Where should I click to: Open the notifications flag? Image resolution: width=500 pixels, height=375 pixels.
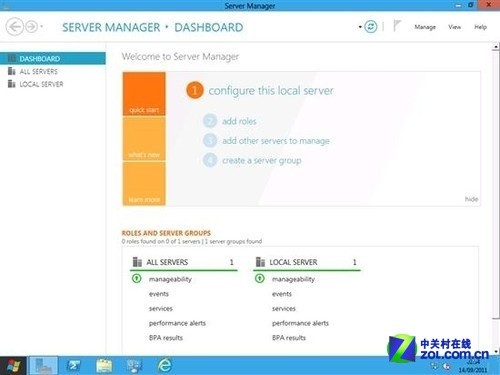[397, 26]
